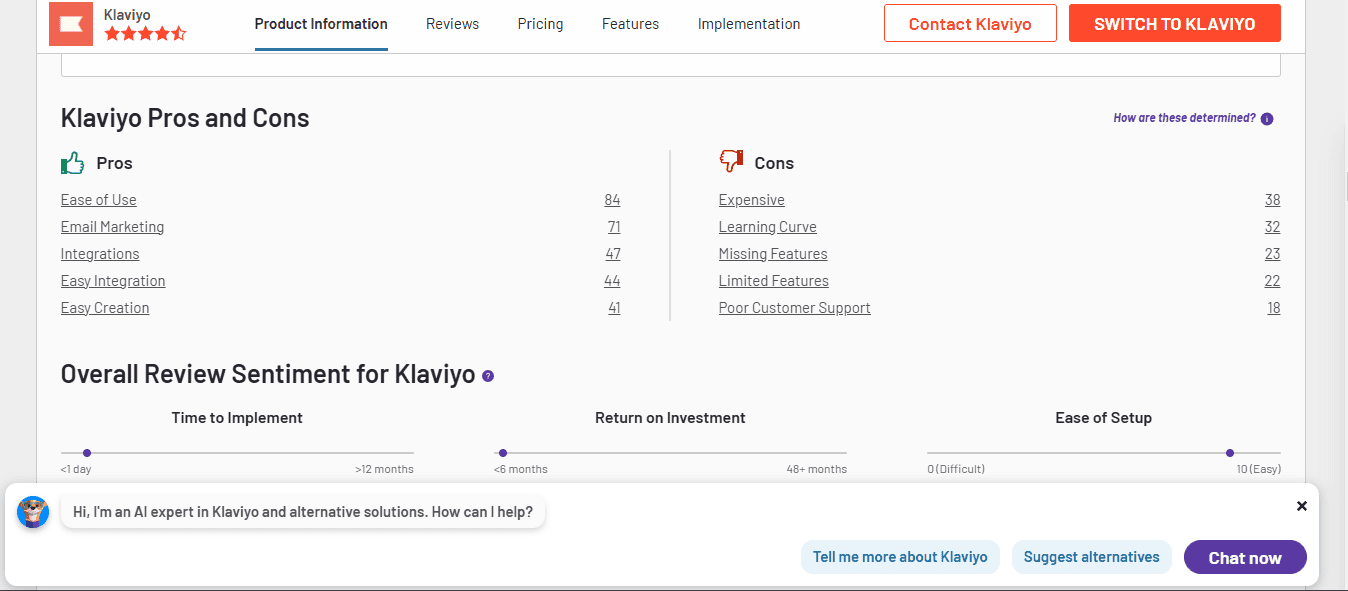Open the Easy Creation pro link

[105, 308]
